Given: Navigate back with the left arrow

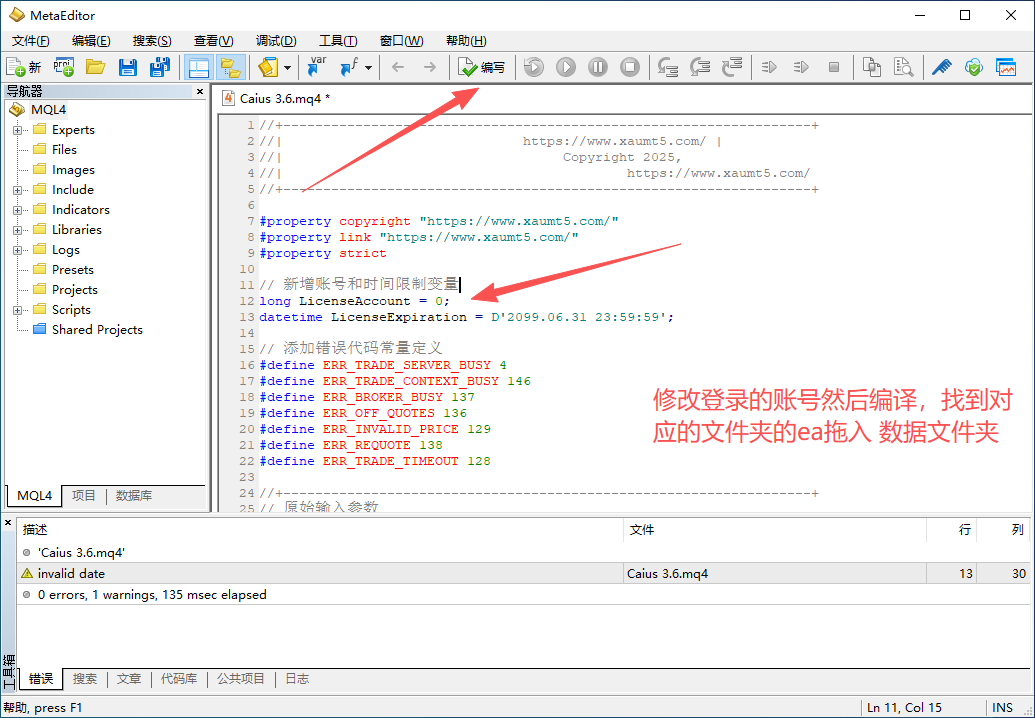Looking at the screenshot, I should coord(397,67).
